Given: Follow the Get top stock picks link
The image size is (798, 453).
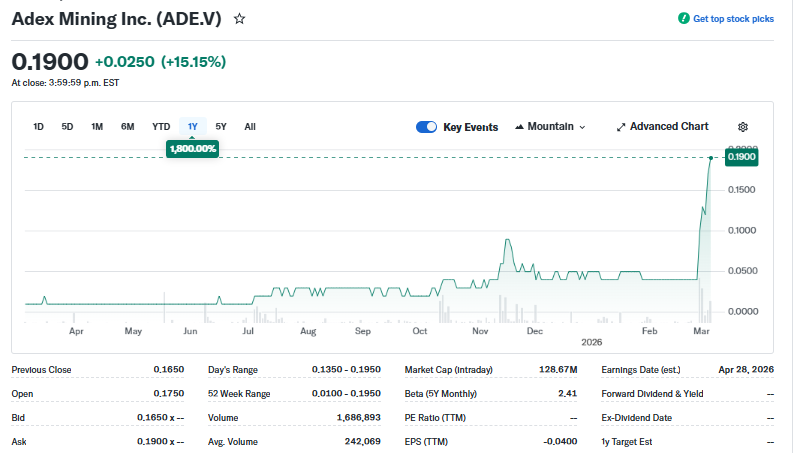Looking at the screenshot, I should (x=733, y=19).
